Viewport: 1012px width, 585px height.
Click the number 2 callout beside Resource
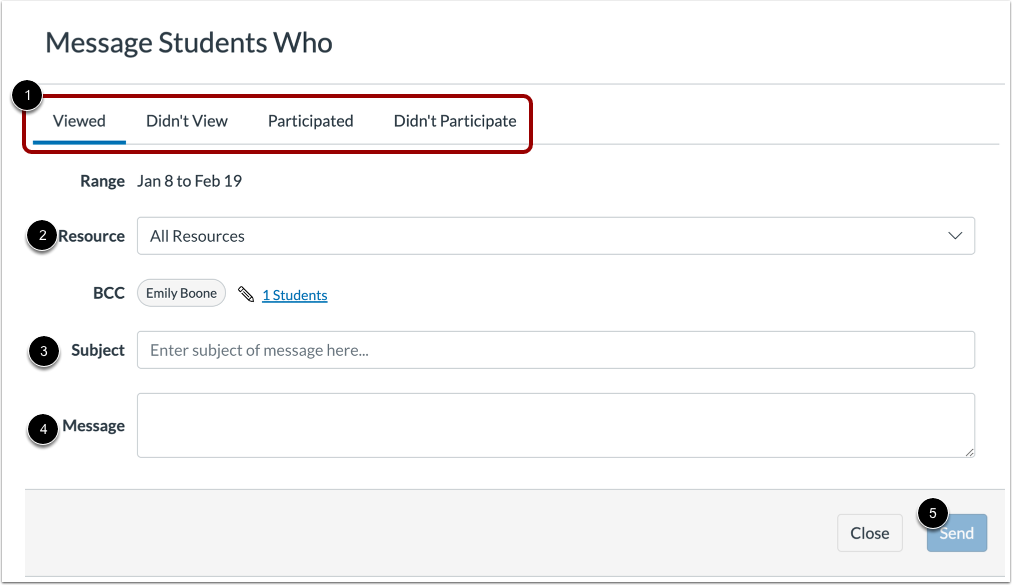pos(42,237)
